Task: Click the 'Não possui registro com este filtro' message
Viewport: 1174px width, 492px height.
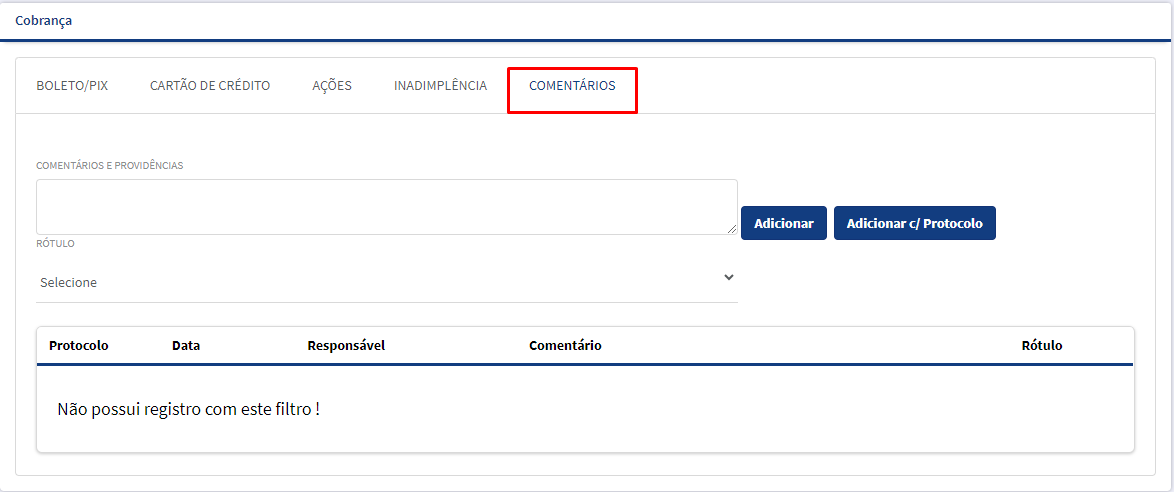Action: [189, 410]
